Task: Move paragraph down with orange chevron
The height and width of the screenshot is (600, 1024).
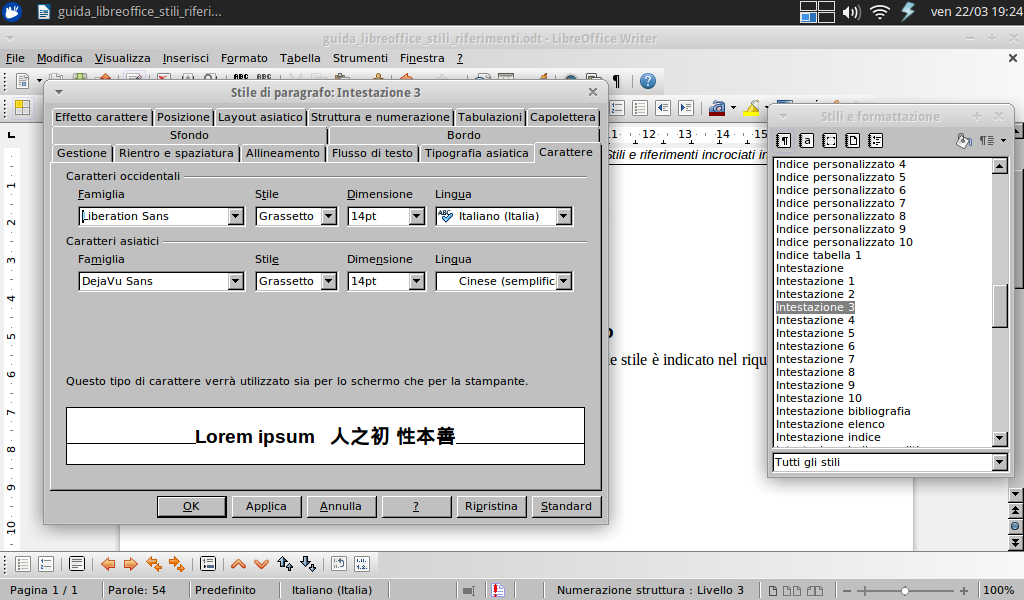Action: coord(261,564)
